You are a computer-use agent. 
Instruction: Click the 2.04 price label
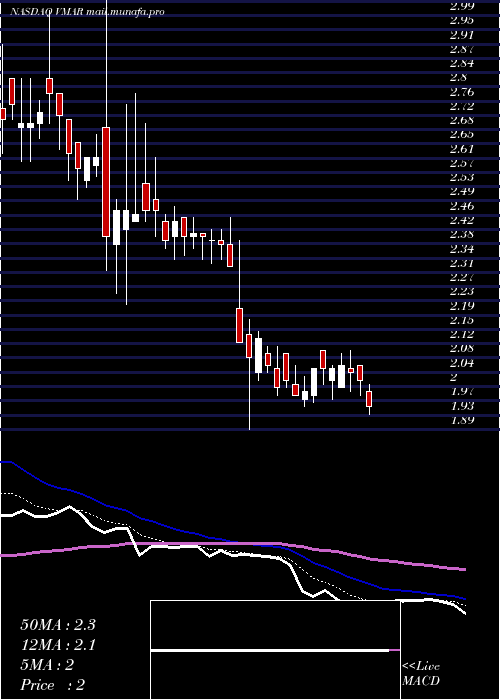(x=461, y=363)
